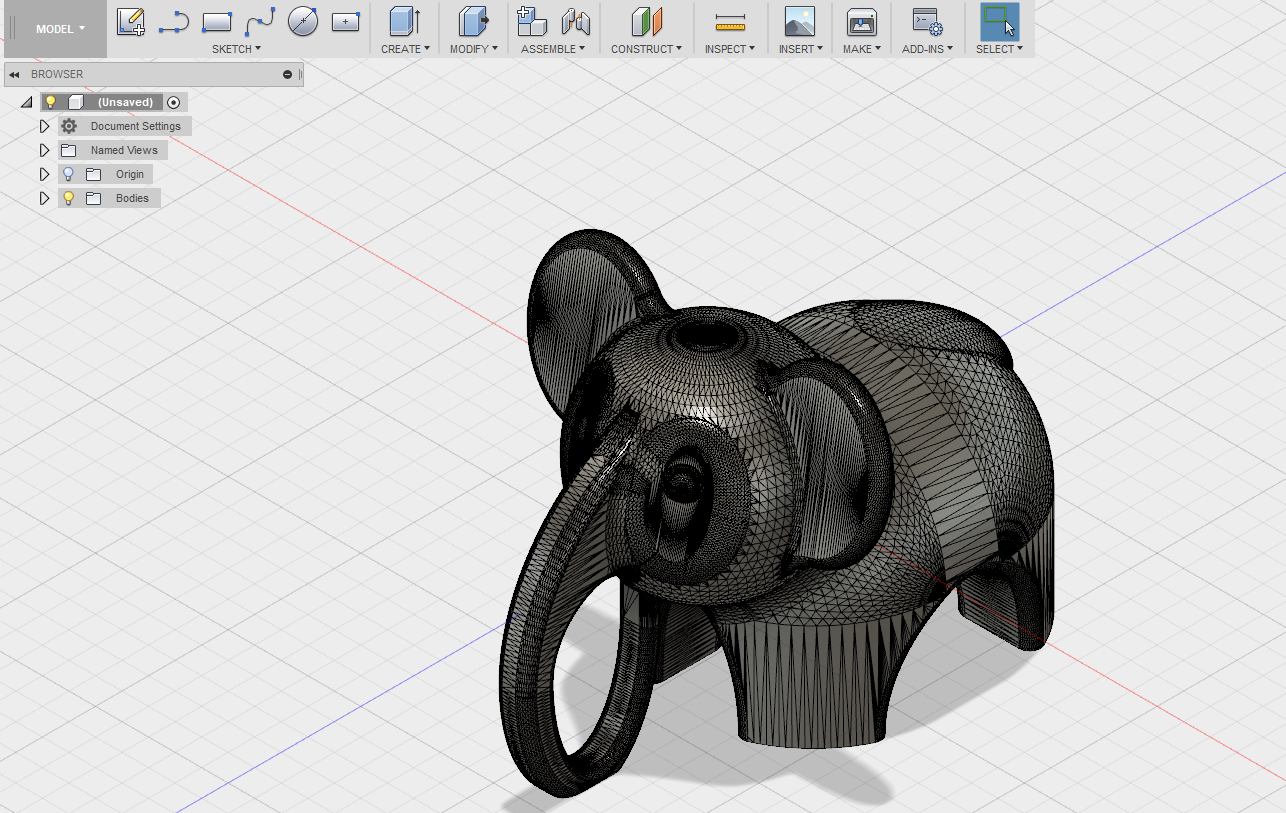
Task: Open the SELECT menu
Action: click(x=999, y=49)
